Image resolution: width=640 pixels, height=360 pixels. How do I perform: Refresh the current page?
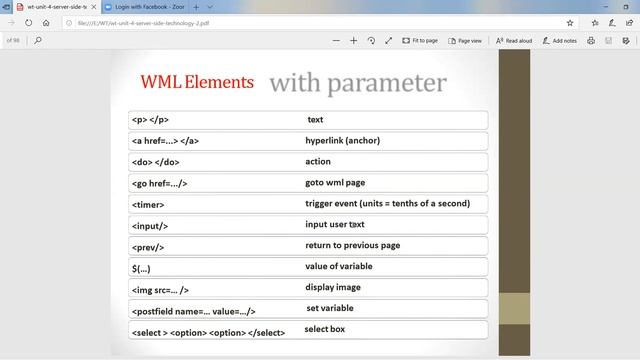click(28, 23)
